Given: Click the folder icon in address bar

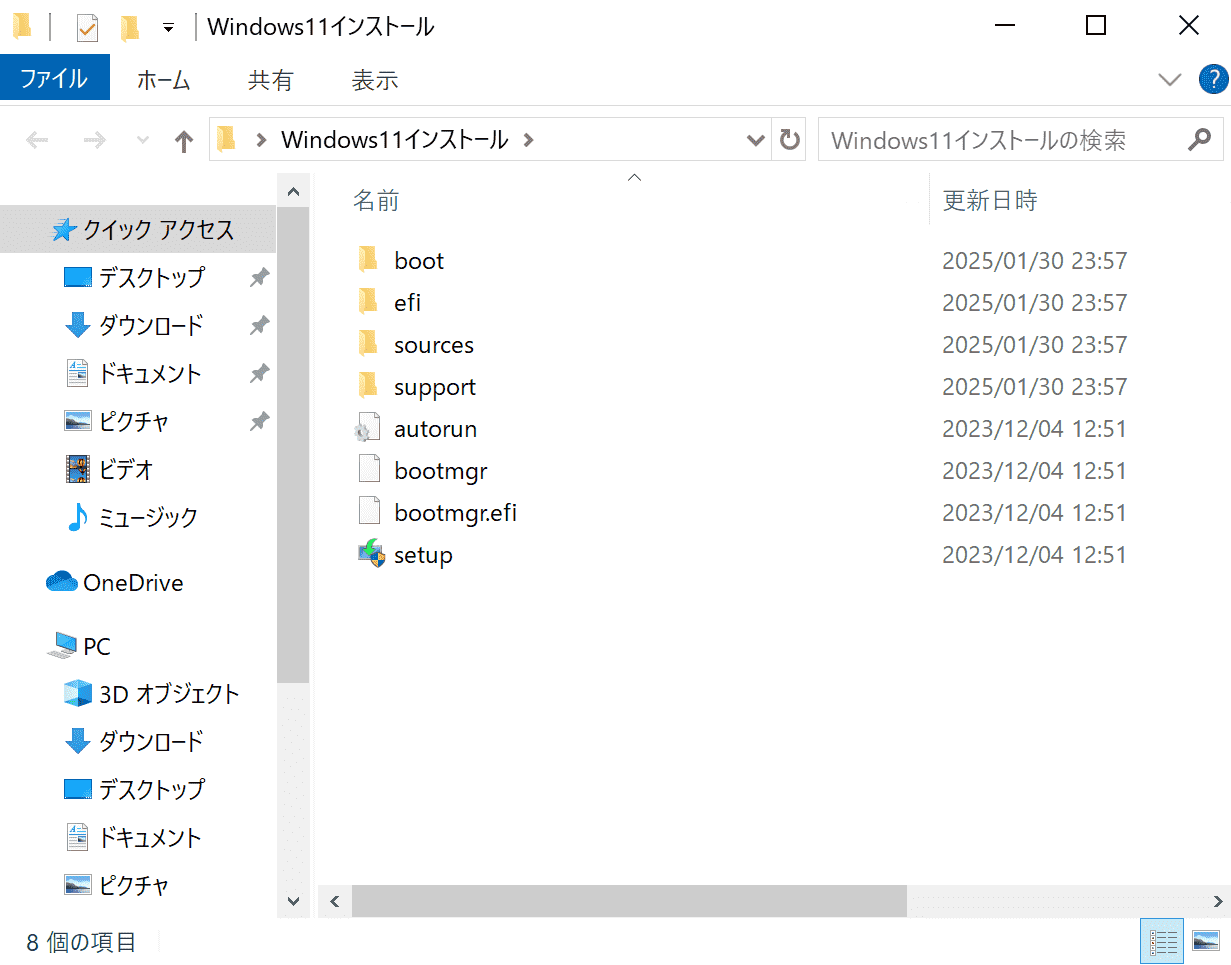Looking at the screenshot, I should 227,139.
